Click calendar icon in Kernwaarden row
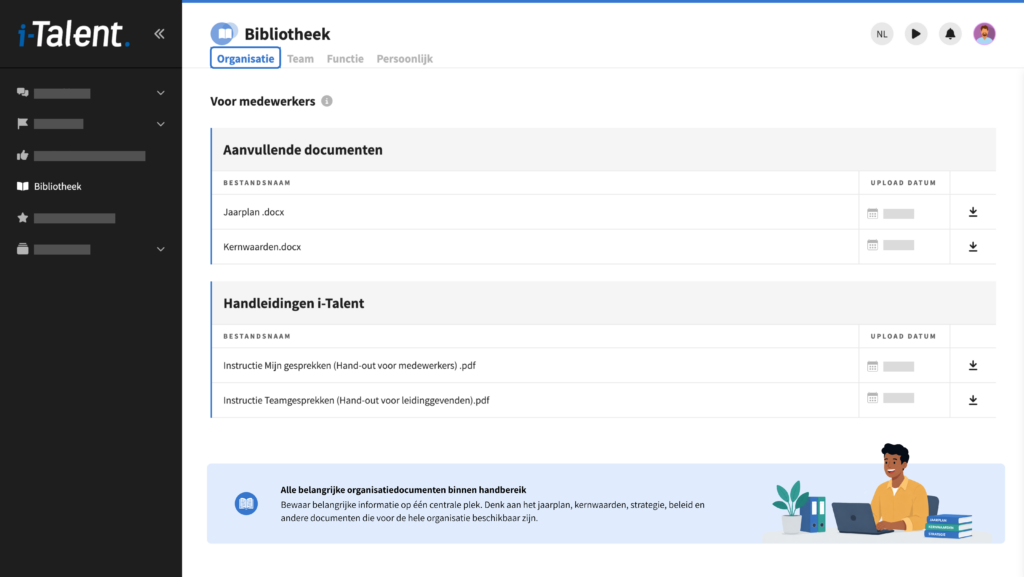This screenshot has height=577, width=1024. tap(872, 245)
